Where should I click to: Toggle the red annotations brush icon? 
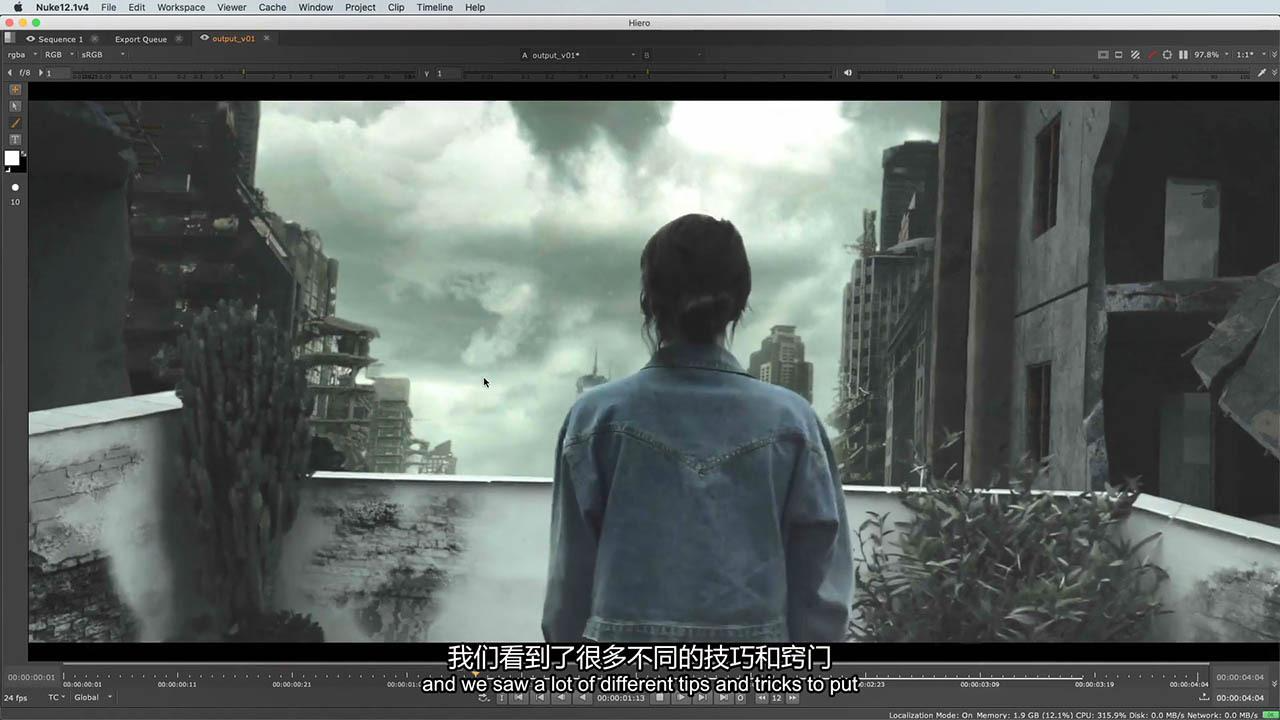pos(1152,55)
